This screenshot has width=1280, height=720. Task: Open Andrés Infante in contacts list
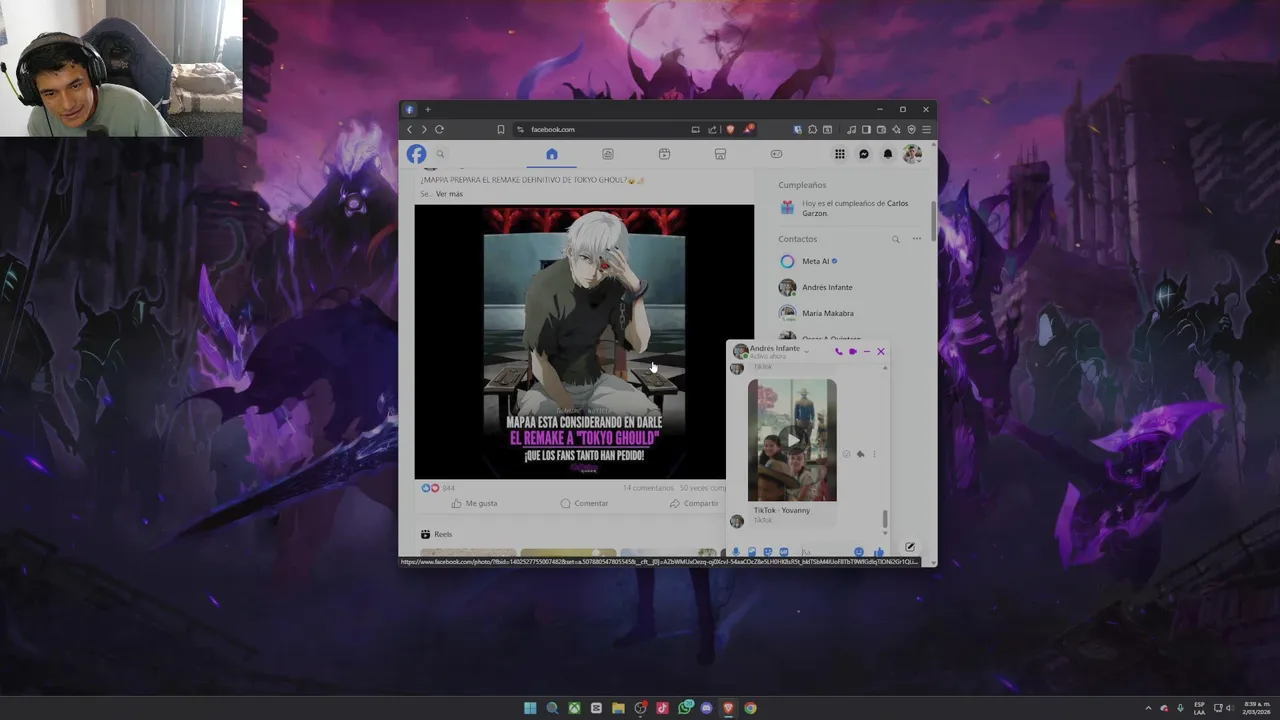[827, 287]
